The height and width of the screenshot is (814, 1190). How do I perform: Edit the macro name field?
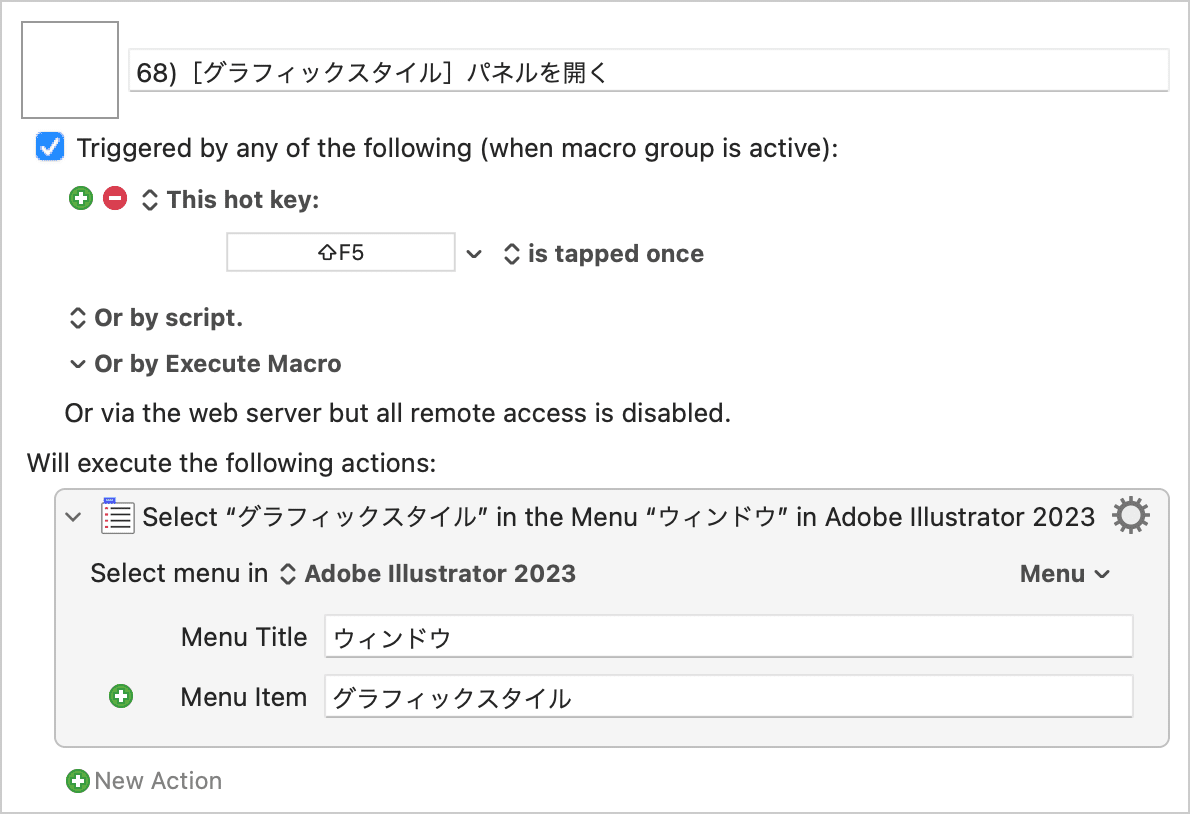pos(649,71)
